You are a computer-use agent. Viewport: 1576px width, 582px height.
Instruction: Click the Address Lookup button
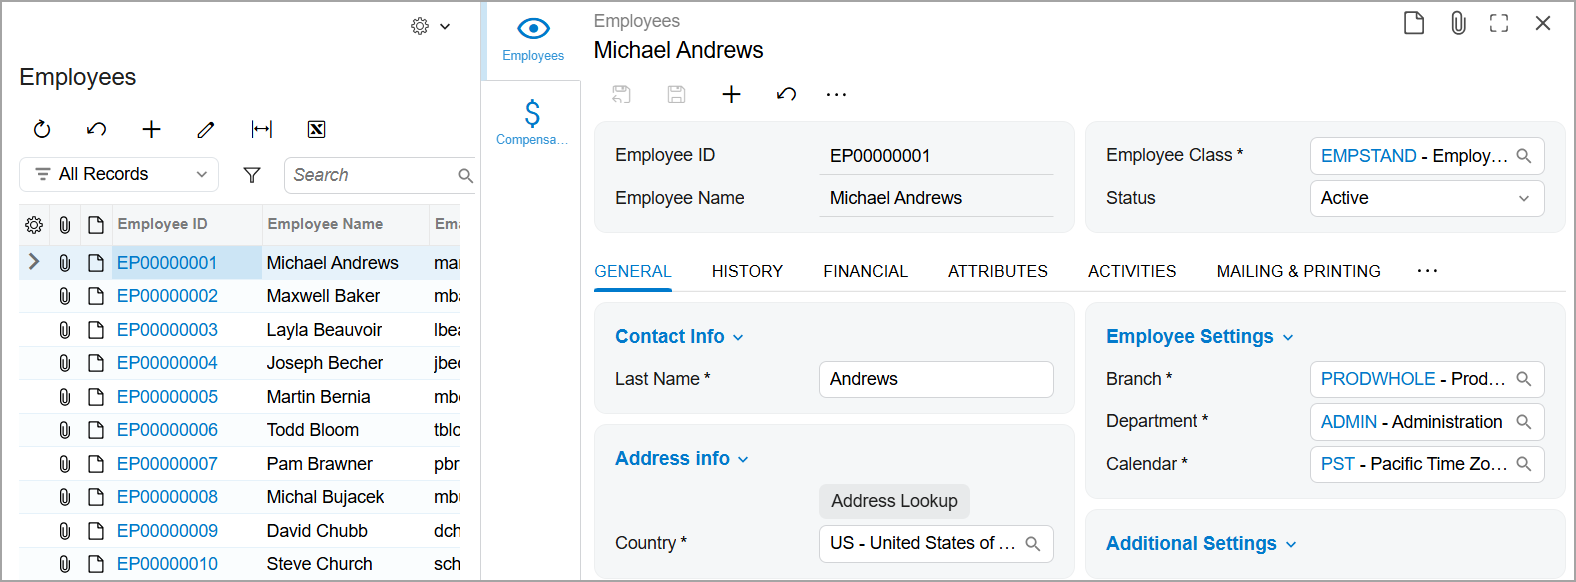(x=894, y=501)
